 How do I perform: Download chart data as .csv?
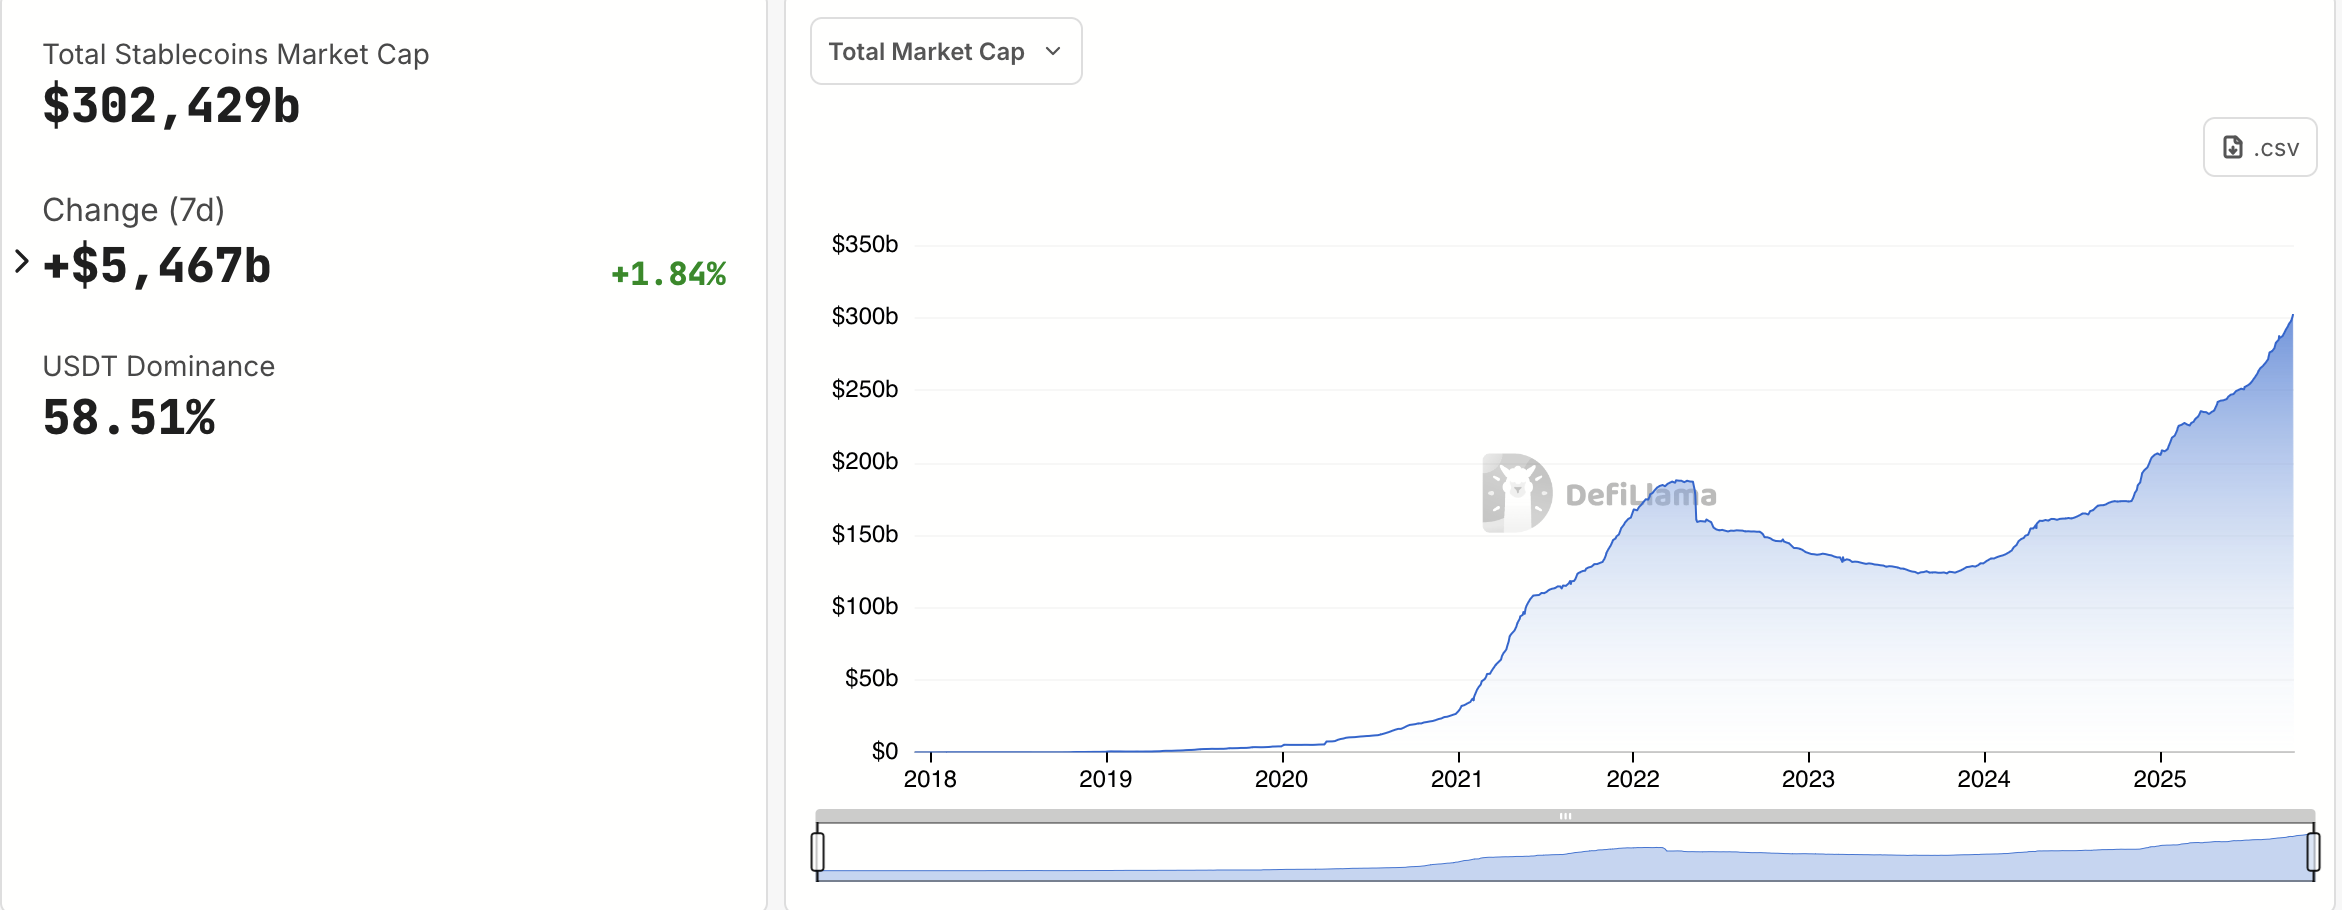2259,146
